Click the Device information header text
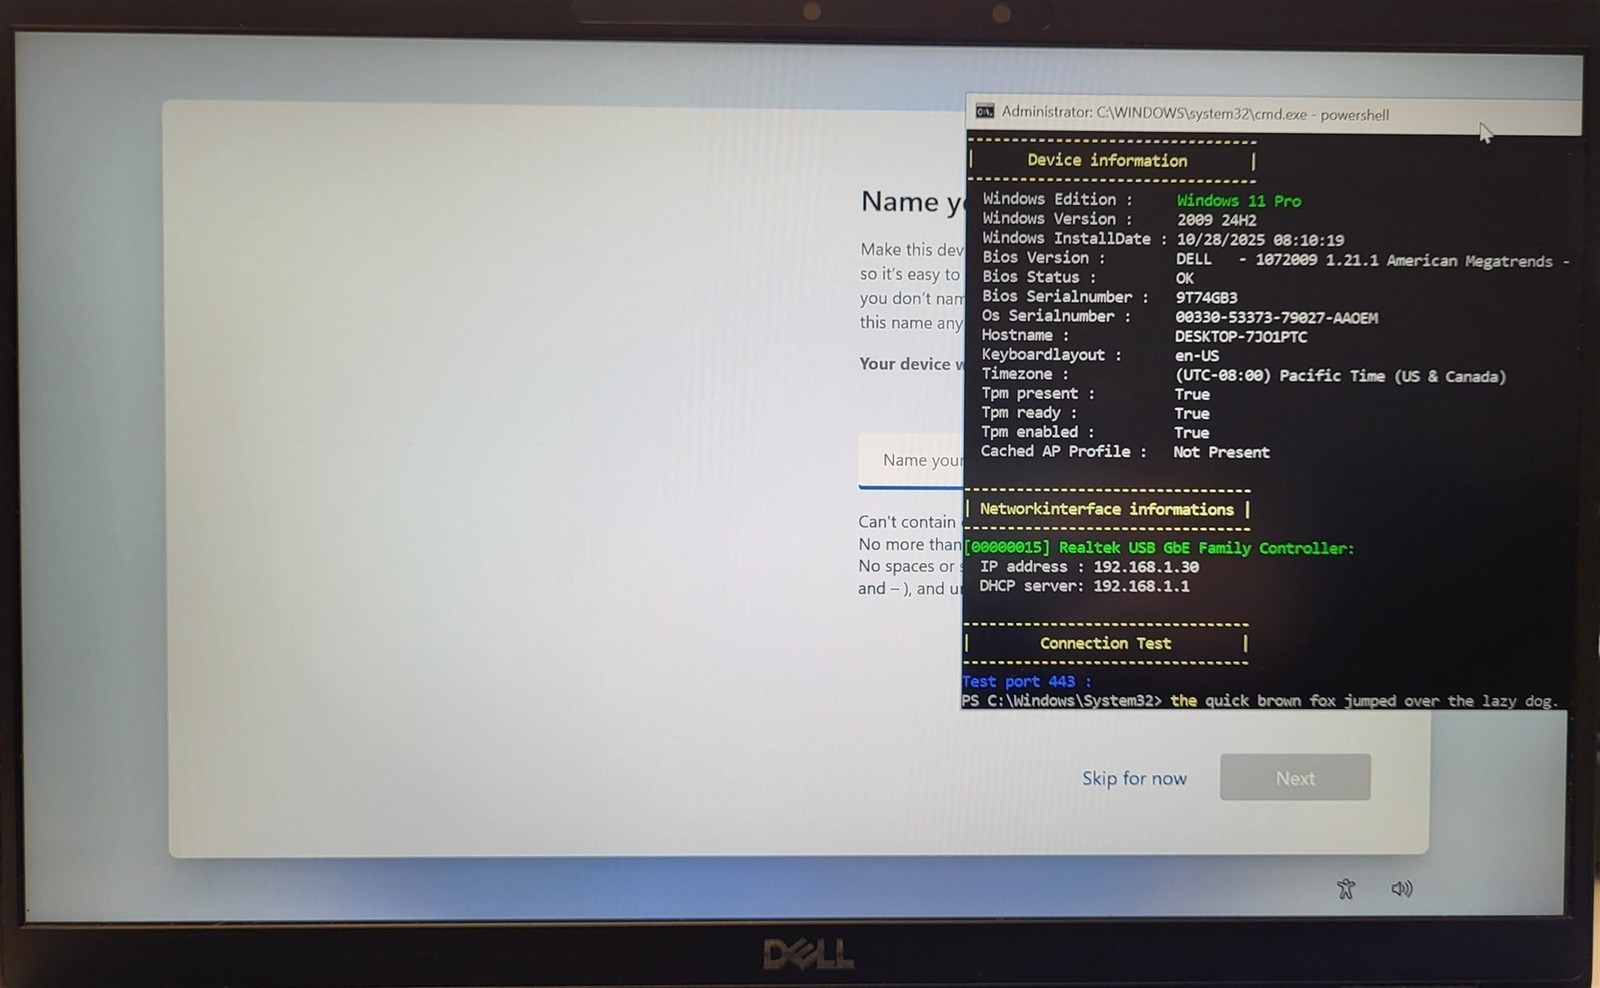 click(1107, 160)
